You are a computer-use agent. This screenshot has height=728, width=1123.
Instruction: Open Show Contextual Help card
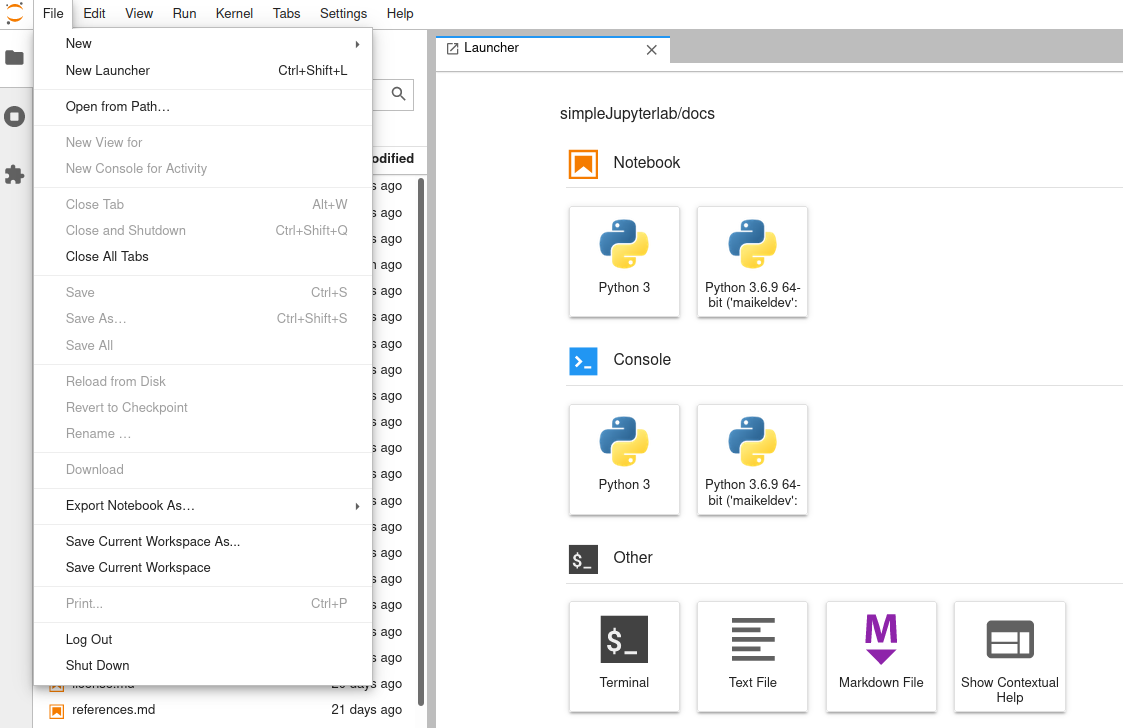tap(1010, 657)
